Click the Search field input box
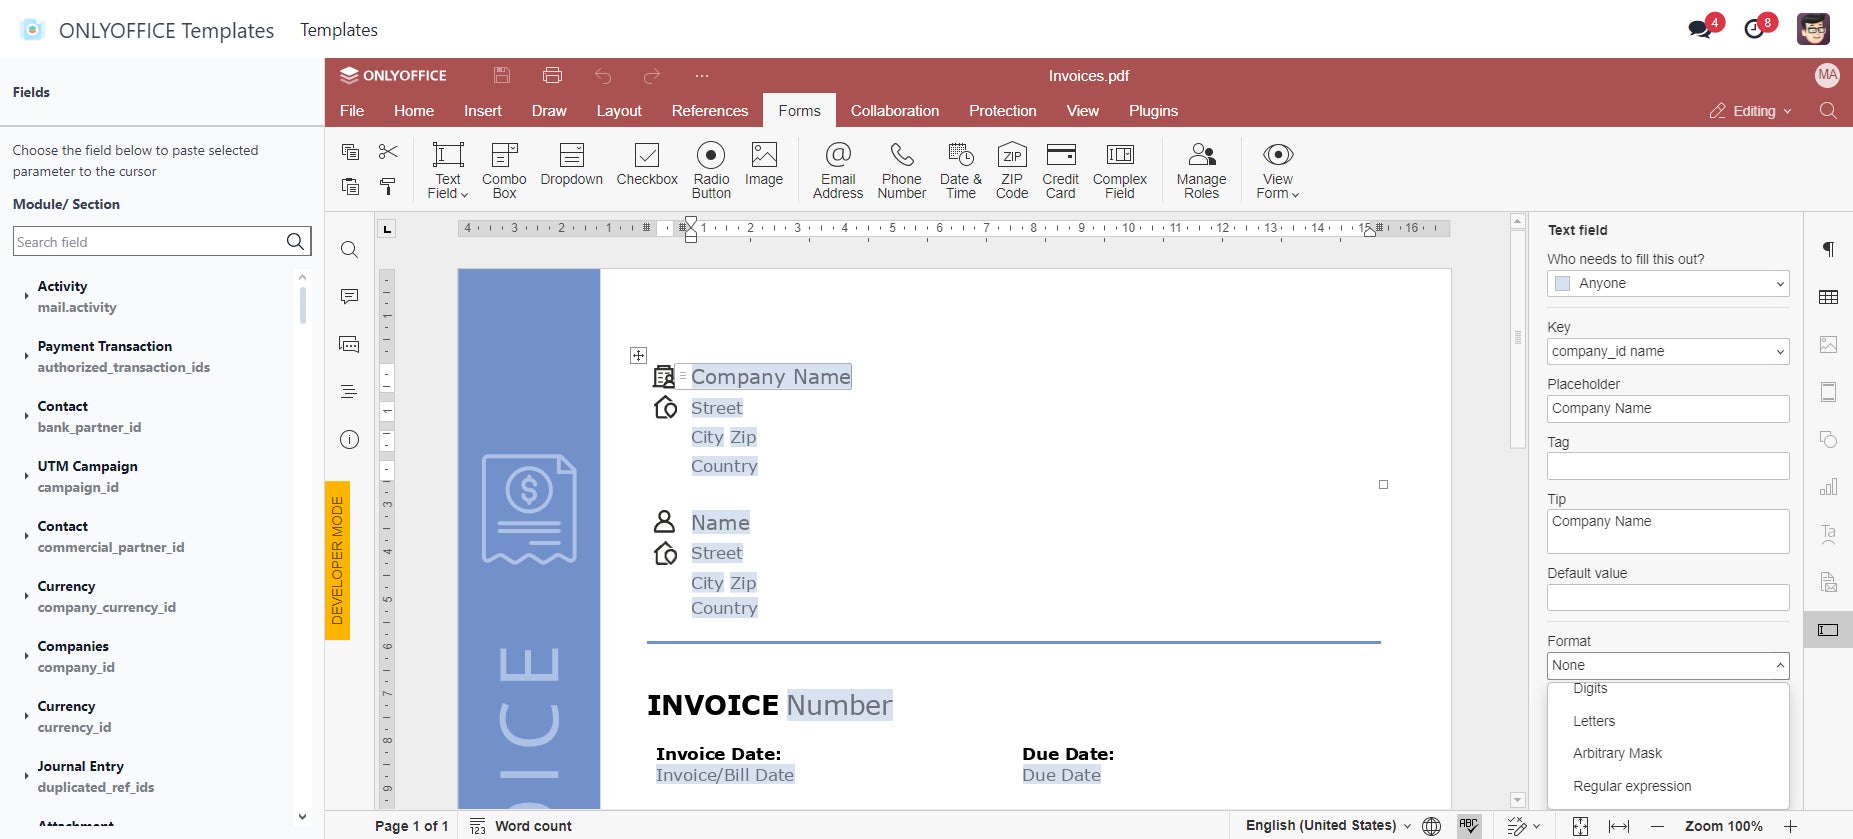The image size is (1853, 839). tap(150, 242)
